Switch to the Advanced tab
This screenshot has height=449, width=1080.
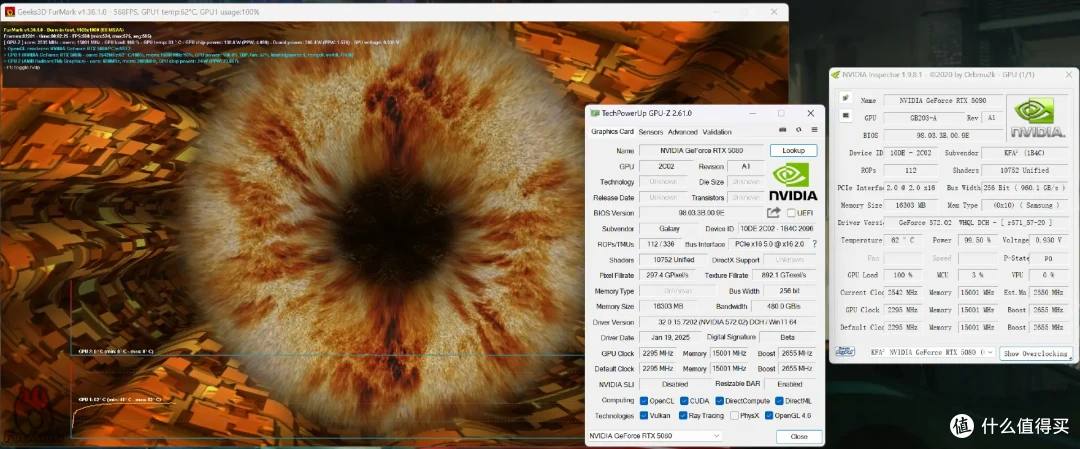(683, 132)
